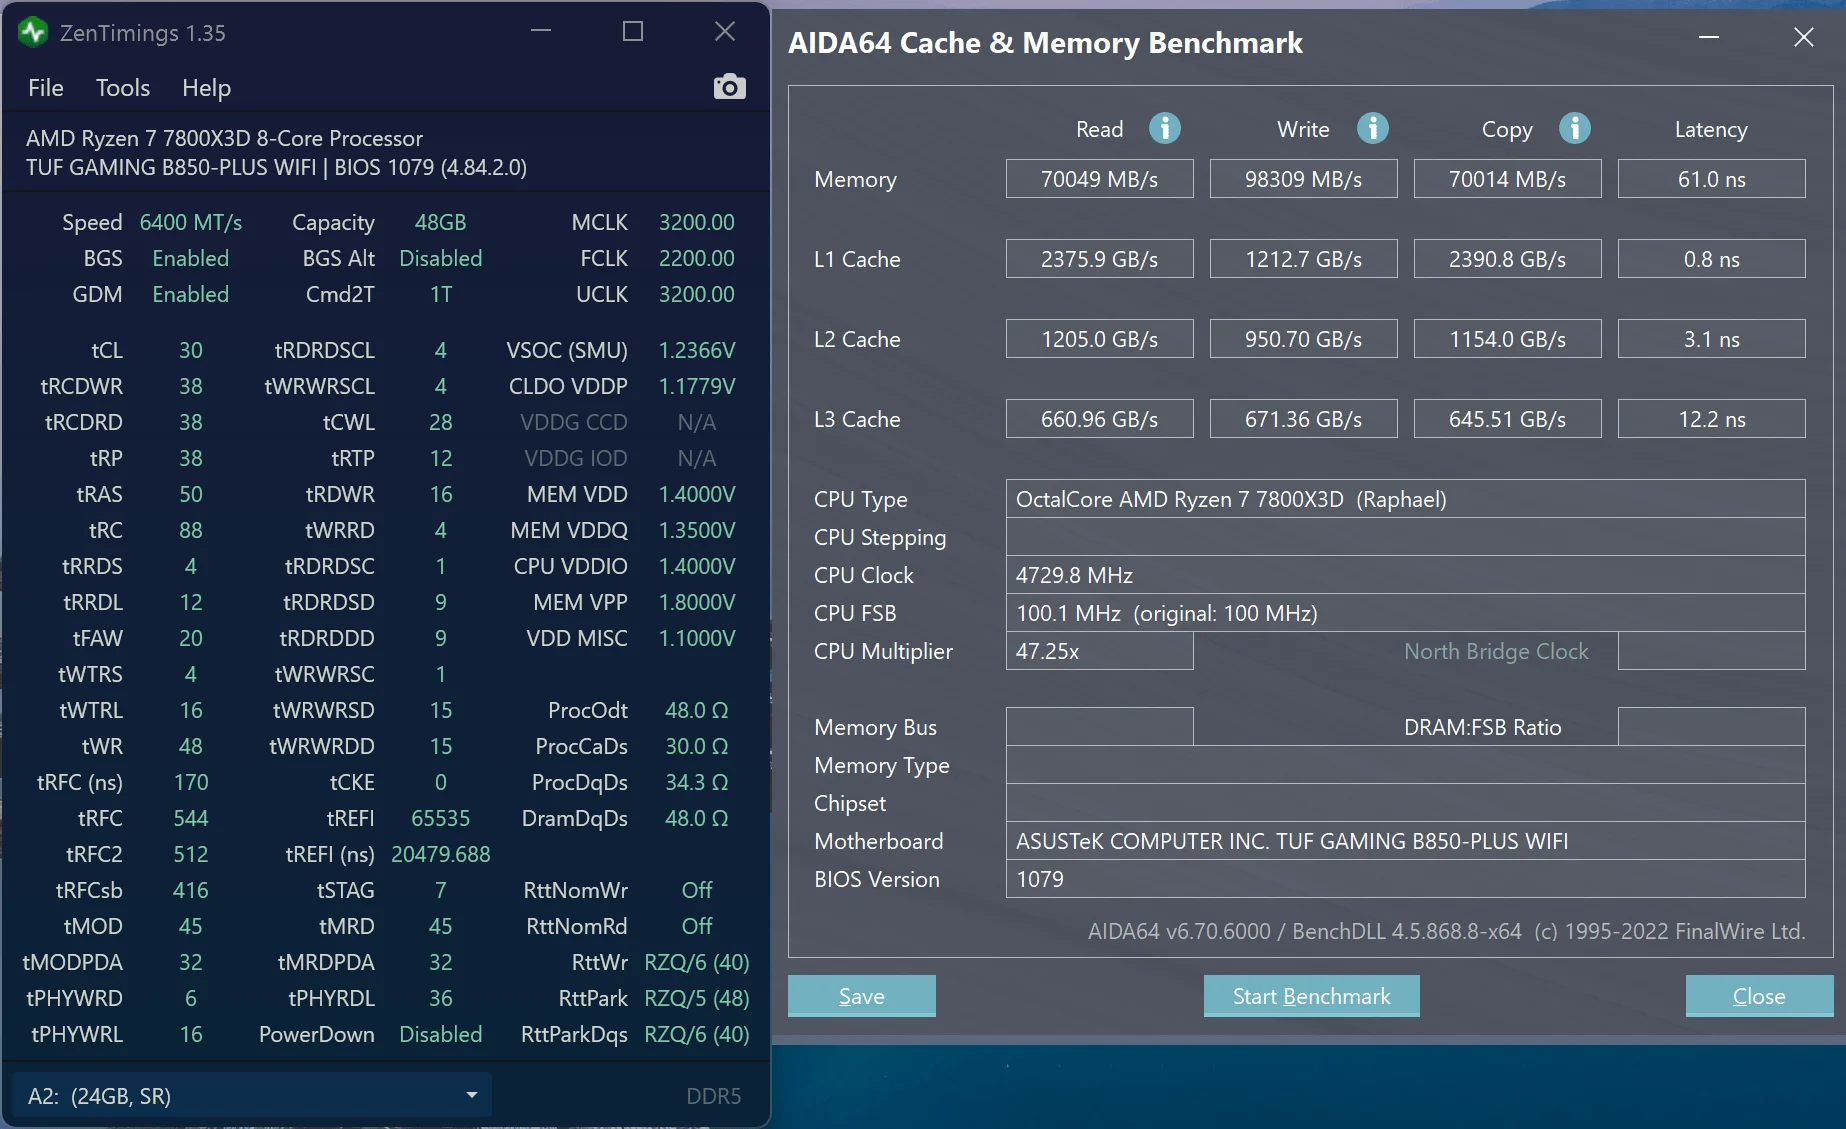The width and height of the screenshot is (1846, 1129).
Task: Click the Write info icon in AIDA64
Action: pyautogui.click(x=1372, y=128)
